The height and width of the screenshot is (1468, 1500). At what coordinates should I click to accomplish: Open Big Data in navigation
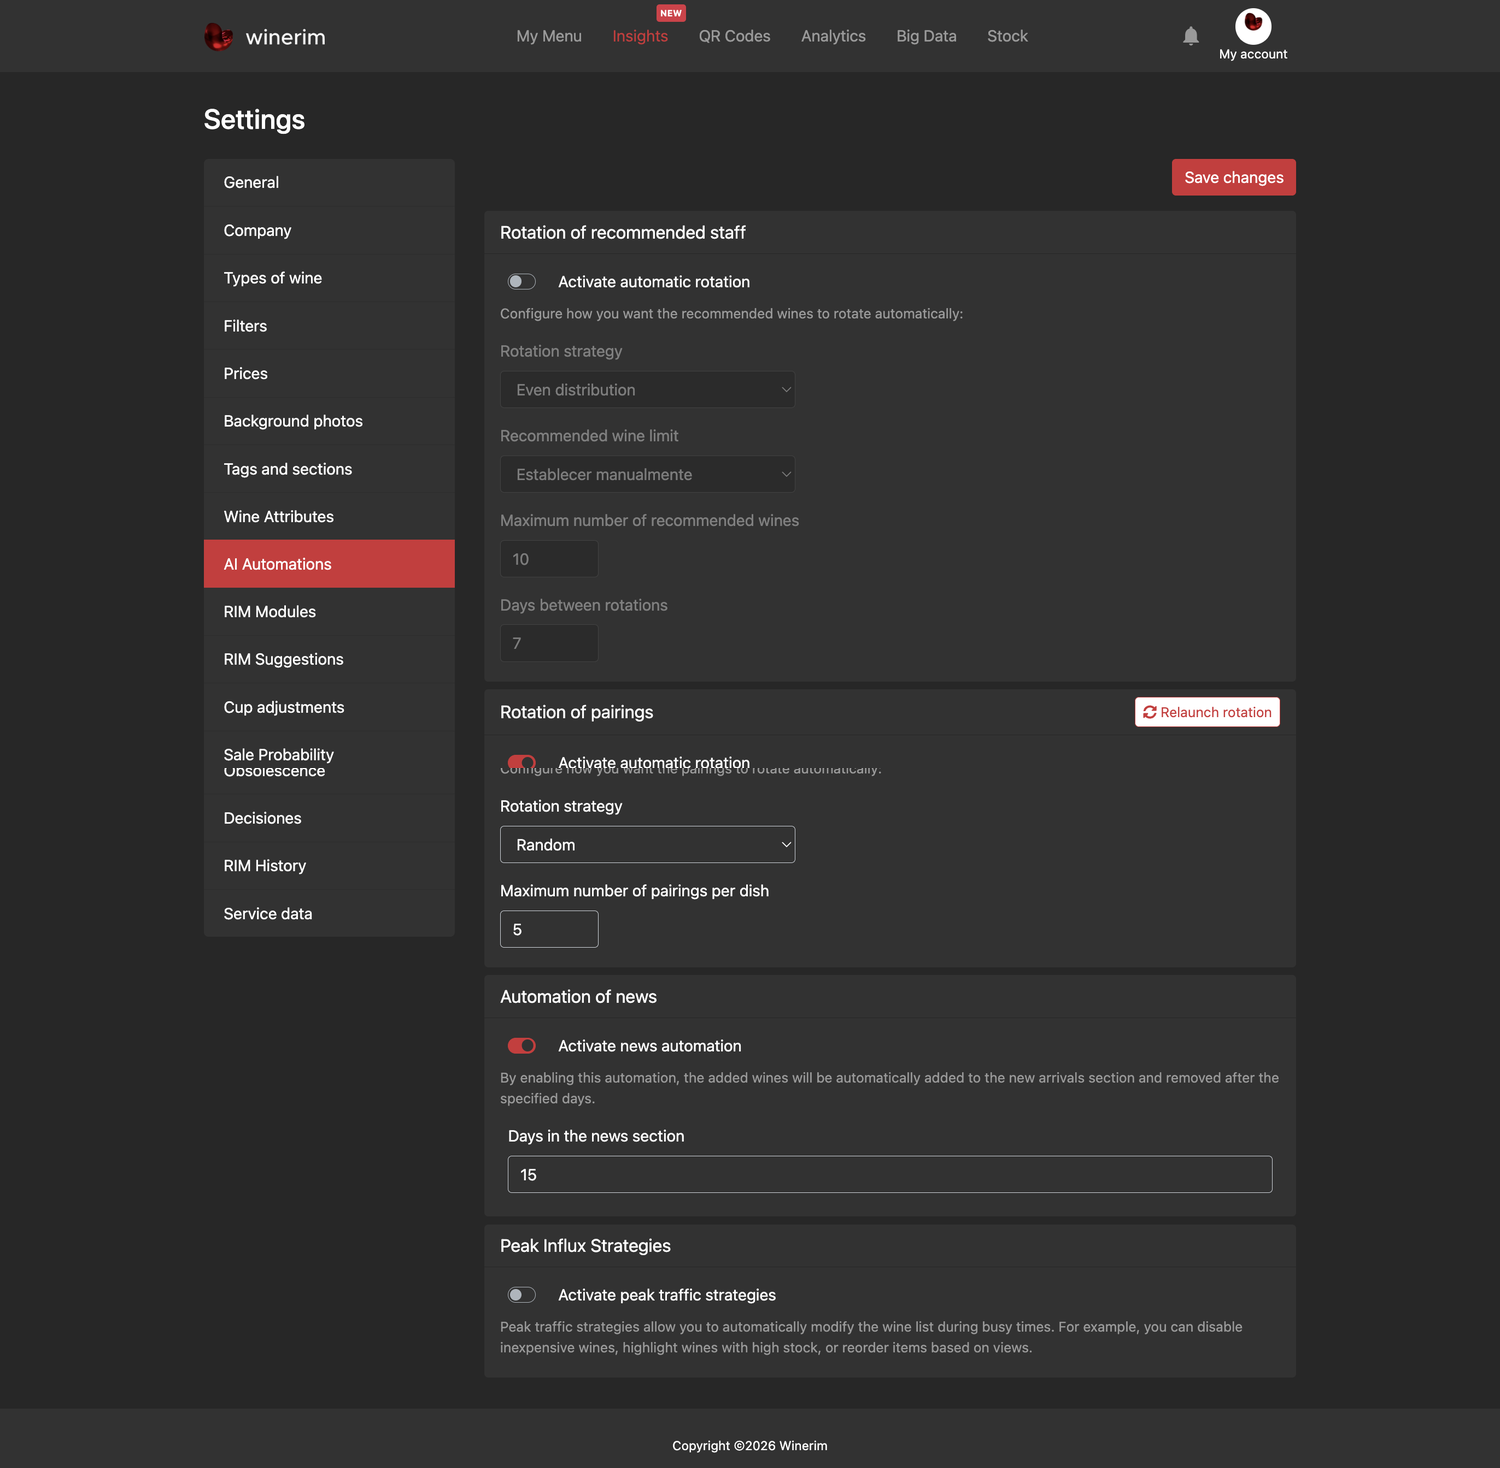[x=926, y=36]
